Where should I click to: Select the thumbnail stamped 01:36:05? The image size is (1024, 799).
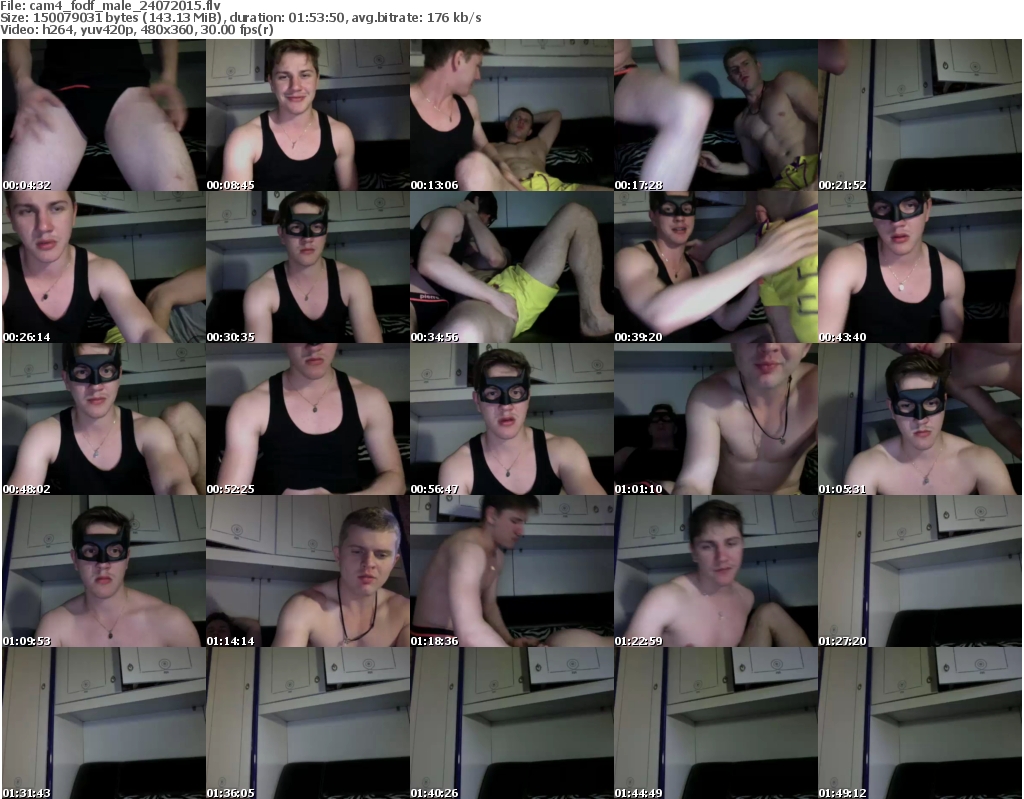tap(308, 723)
